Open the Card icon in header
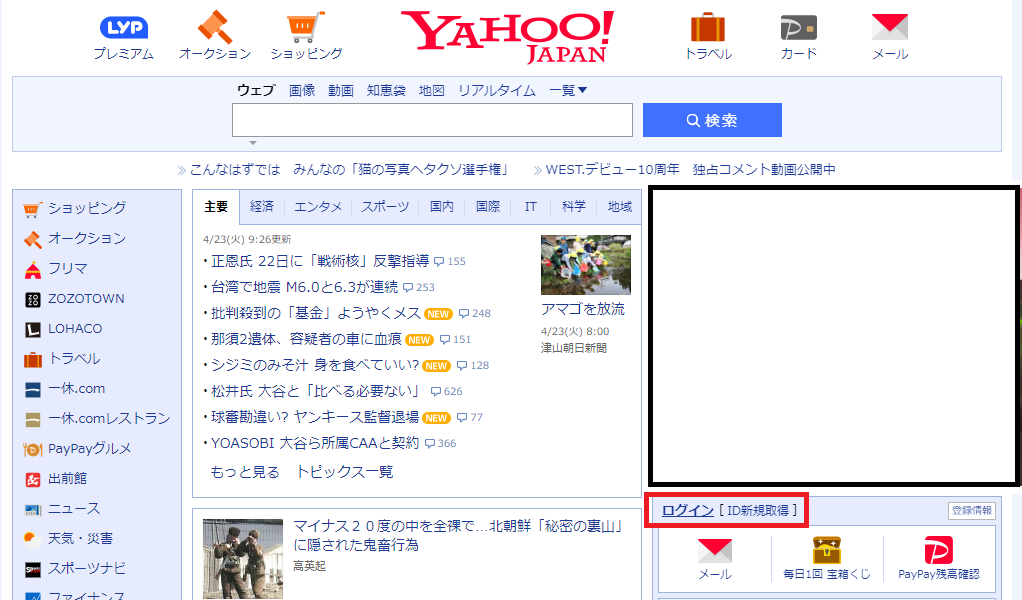Image resolution: width=1022 pixels, height=600 pixels. pyautogui.click(x=798, y=28)
